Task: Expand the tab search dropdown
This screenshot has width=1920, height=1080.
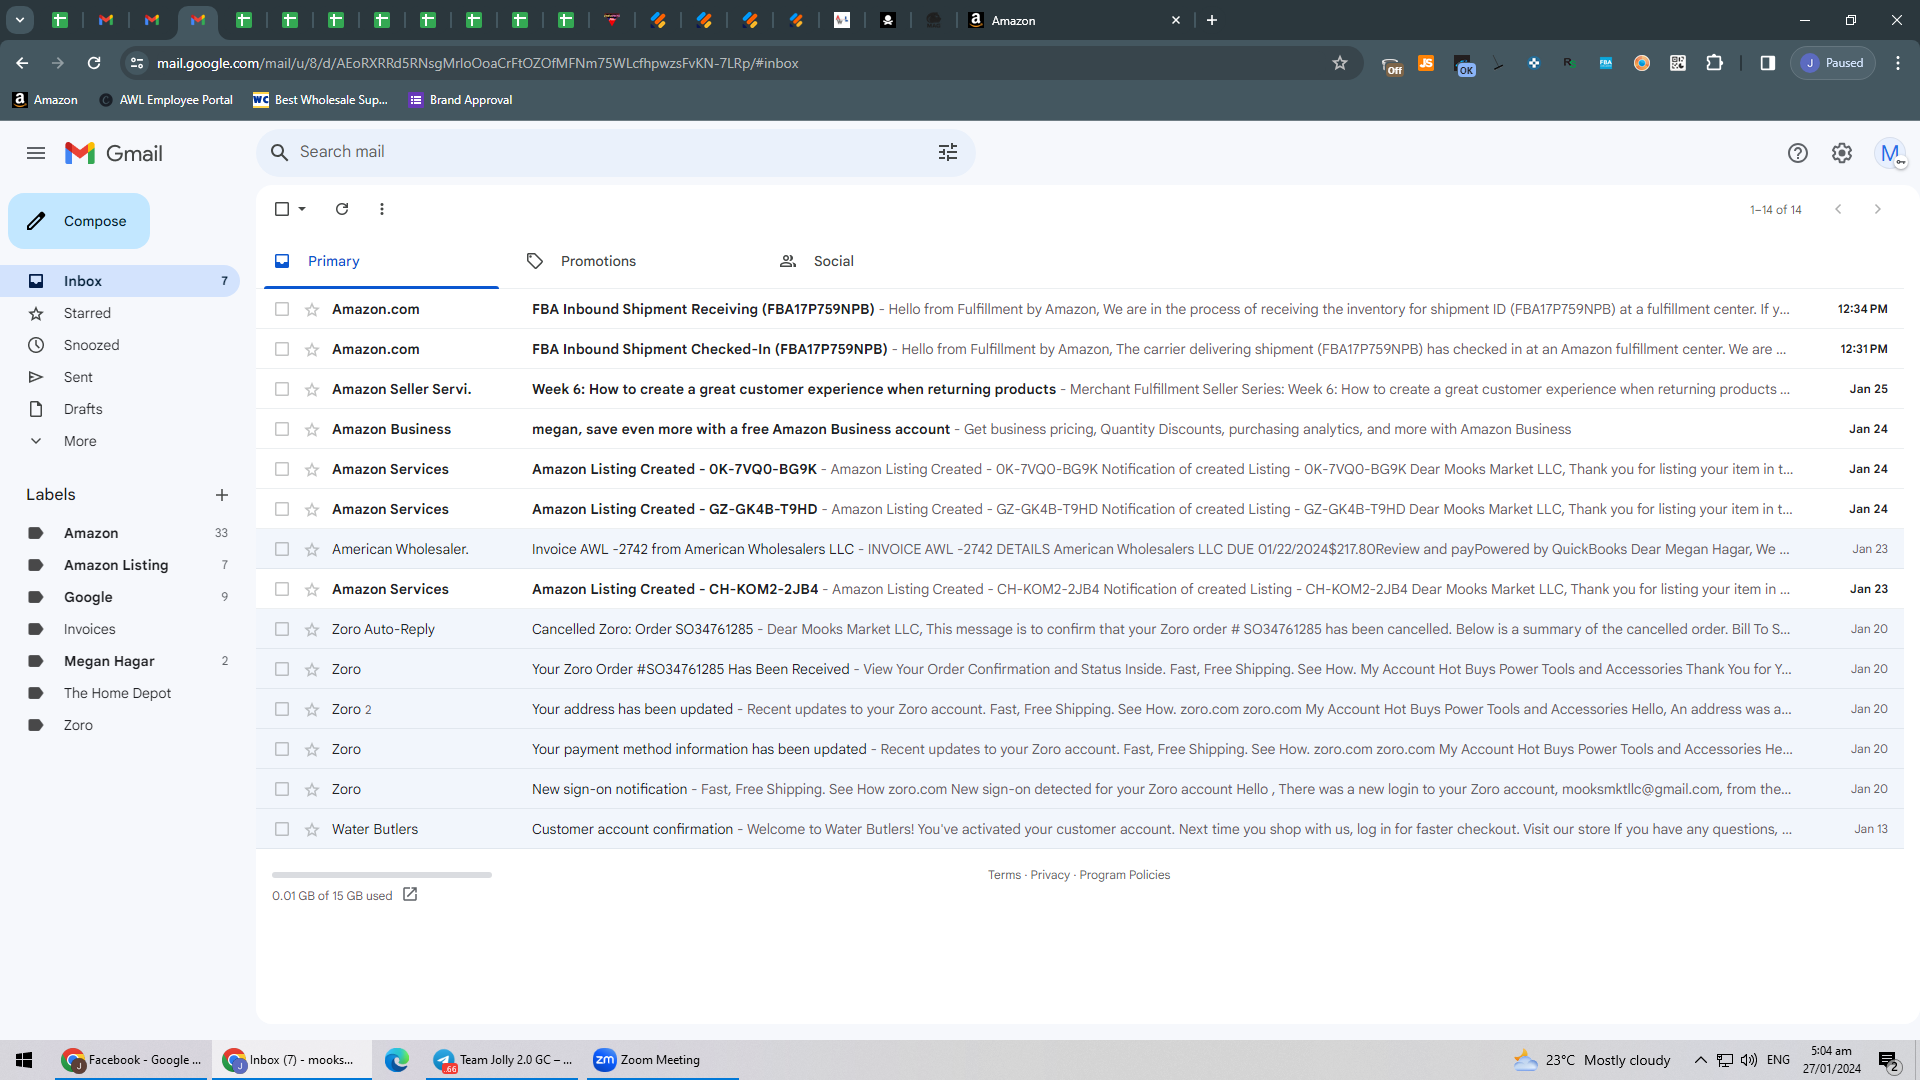Action: (x=19, y=20)
